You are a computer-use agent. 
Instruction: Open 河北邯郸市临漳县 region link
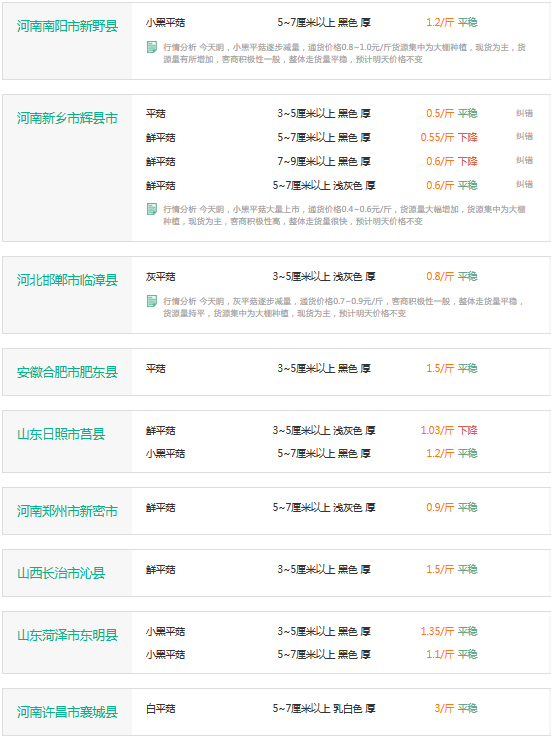tap(67, 280)
